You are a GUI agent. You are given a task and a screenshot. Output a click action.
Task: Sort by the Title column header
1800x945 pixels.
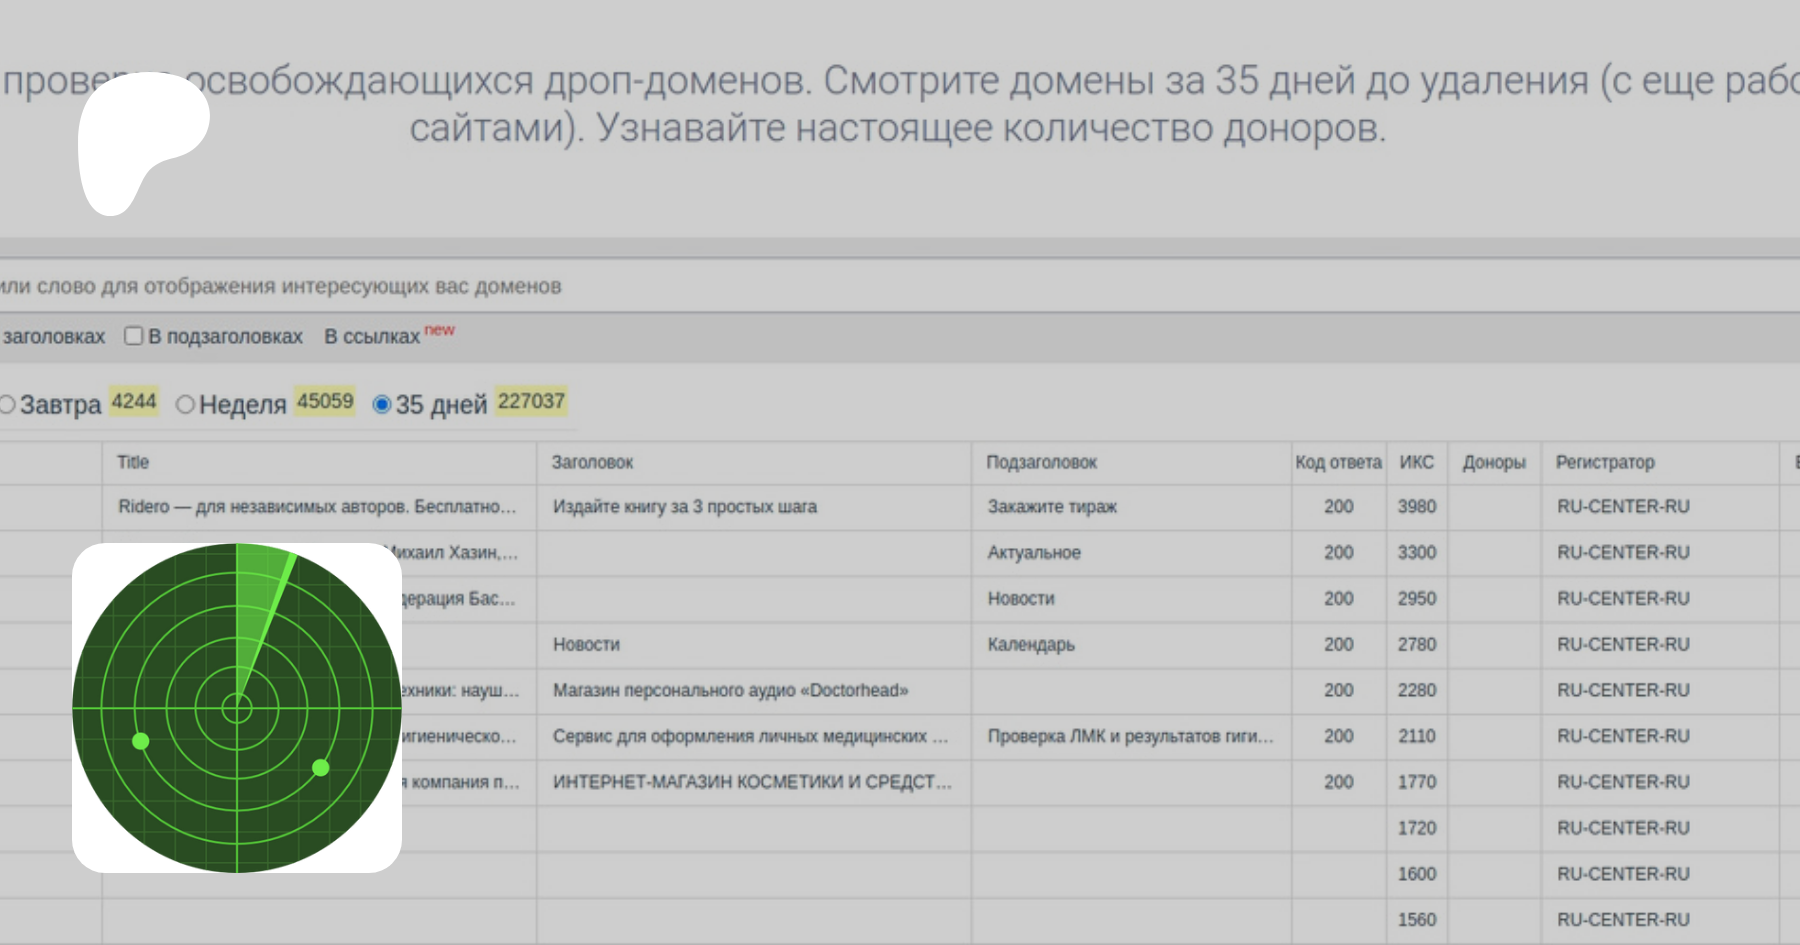point(133,462)
